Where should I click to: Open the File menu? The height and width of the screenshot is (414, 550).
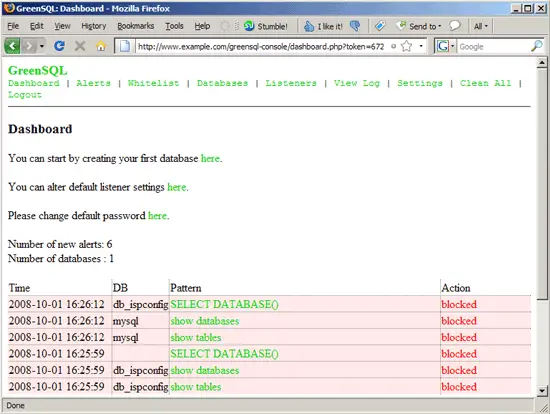[13, 26]
